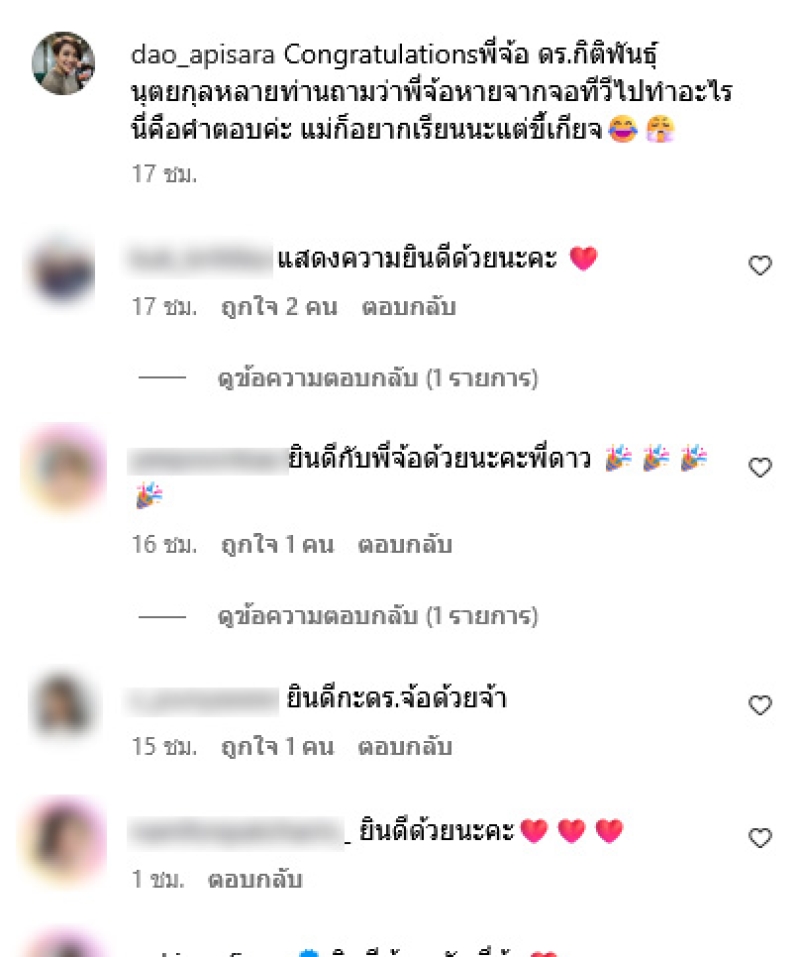Expand replies under the first comment
This screenshot has height=957, width=800.
tap(378, 378)
